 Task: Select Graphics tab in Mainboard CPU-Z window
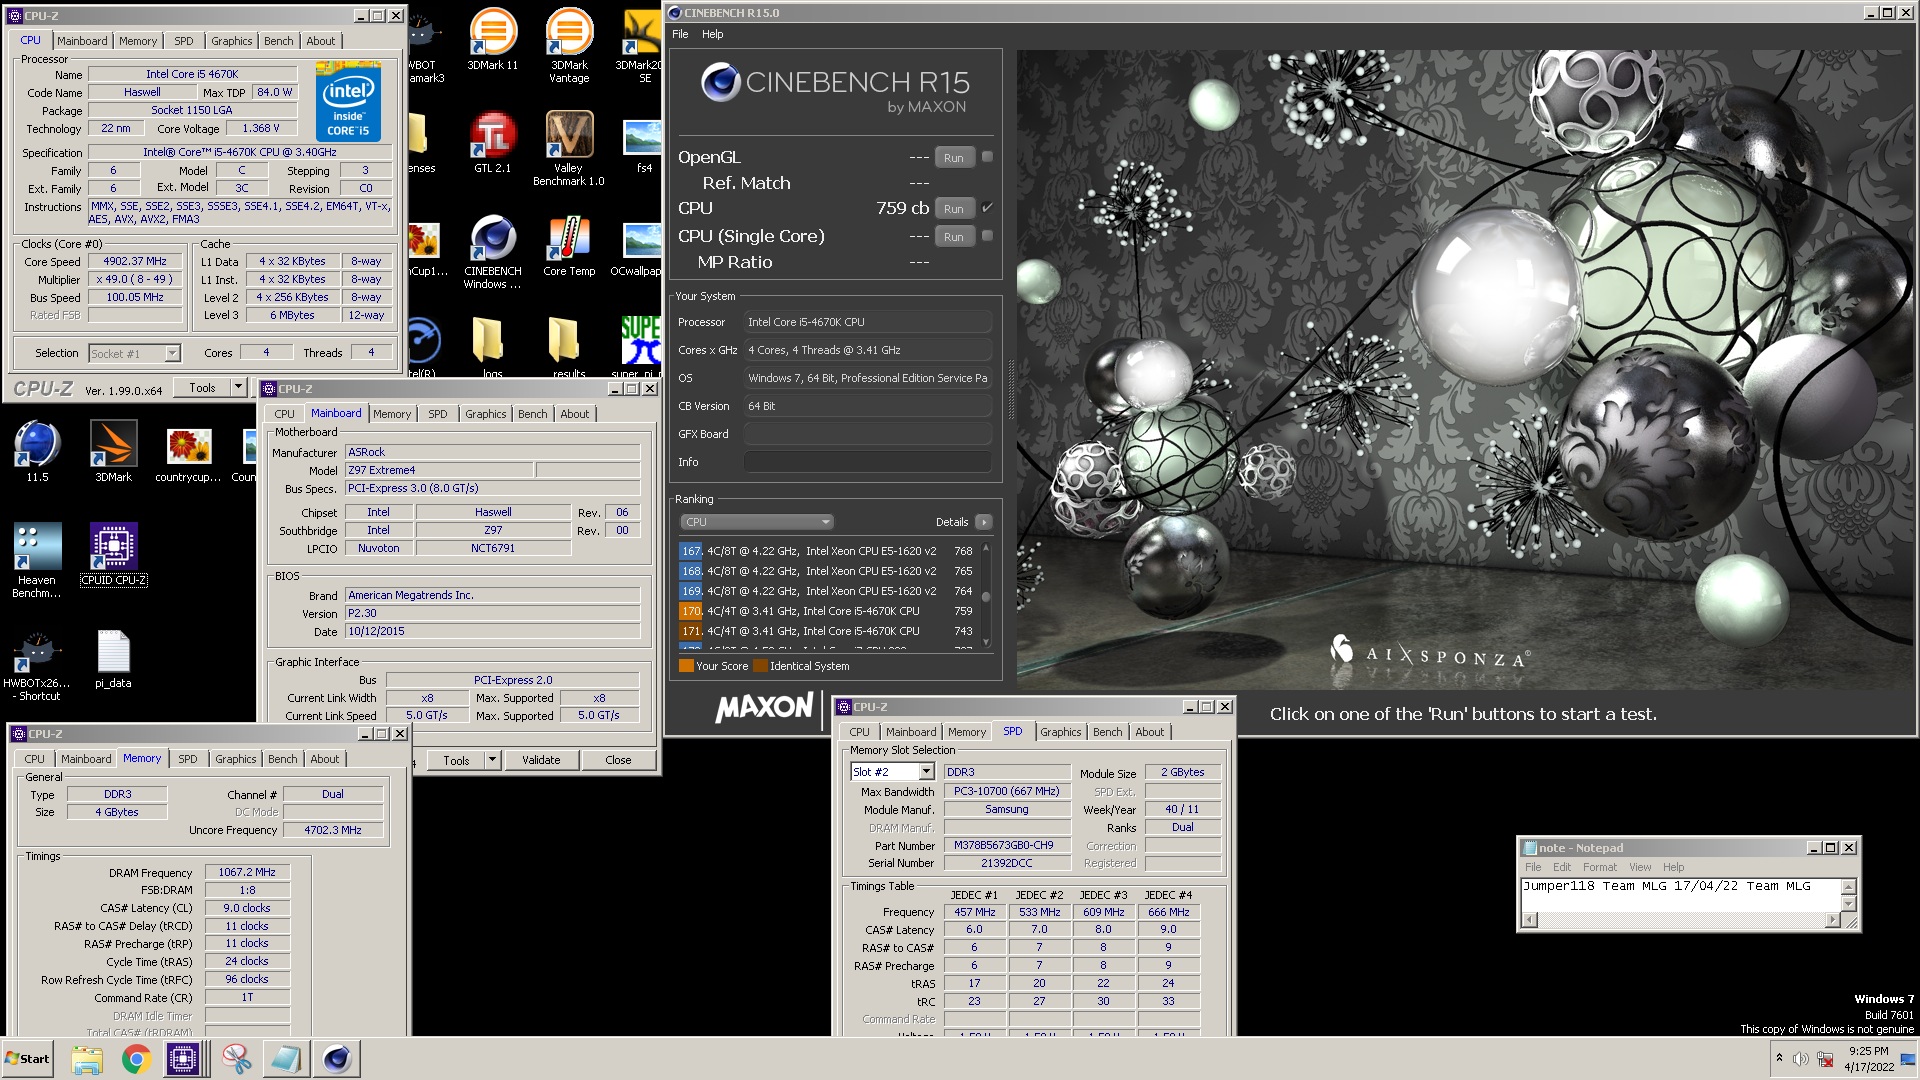click(x=486, y=414)
